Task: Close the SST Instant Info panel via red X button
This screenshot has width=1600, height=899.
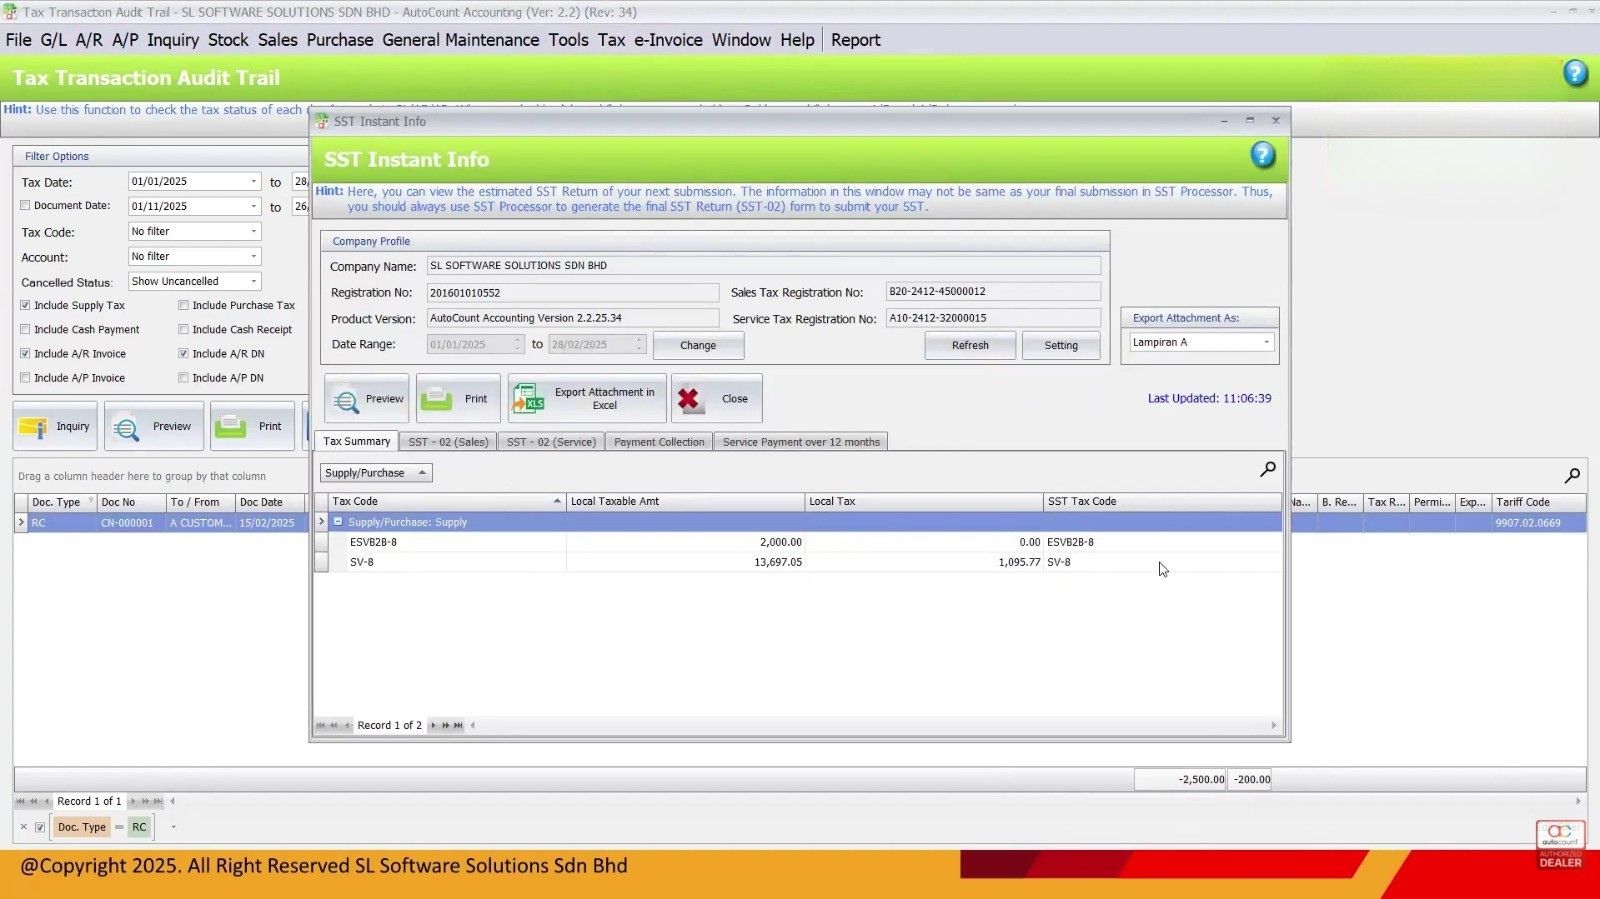Action: (x=716, y=398)
